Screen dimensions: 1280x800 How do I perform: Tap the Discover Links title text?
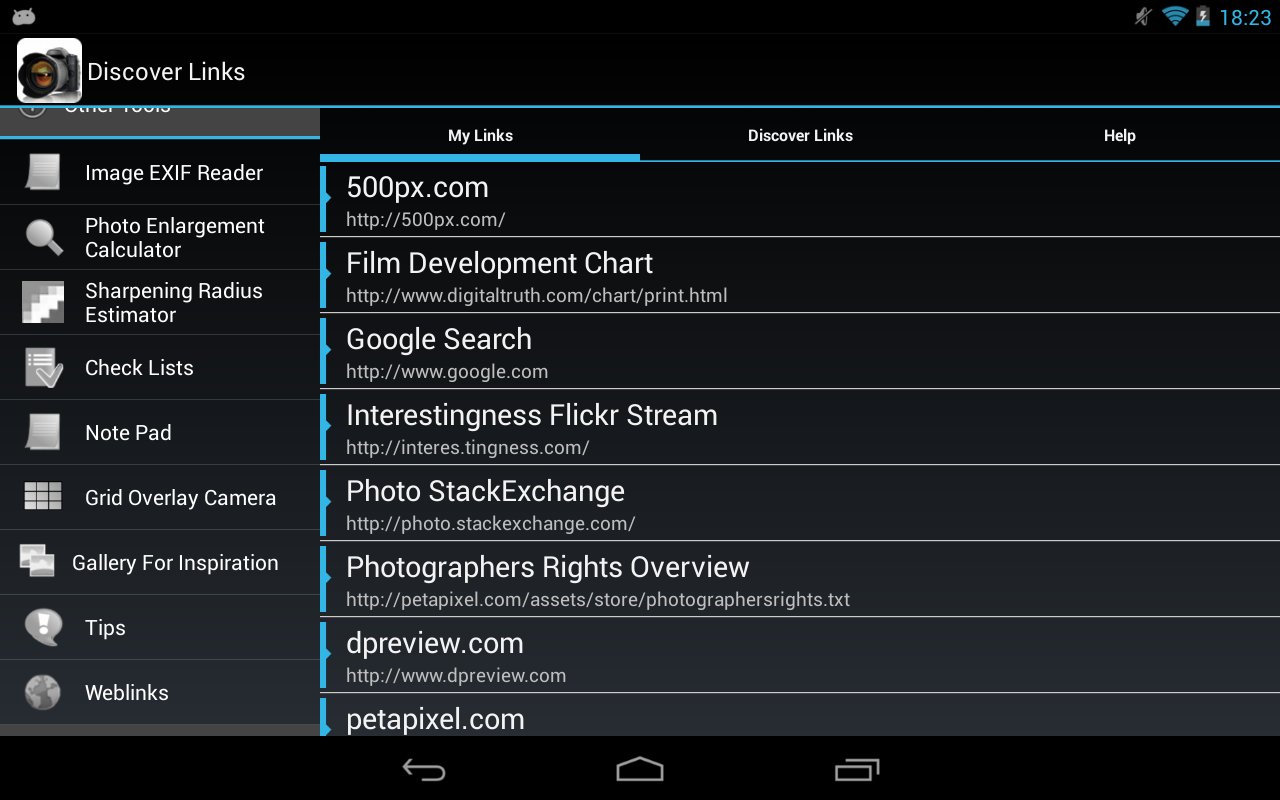coord(166,72)
